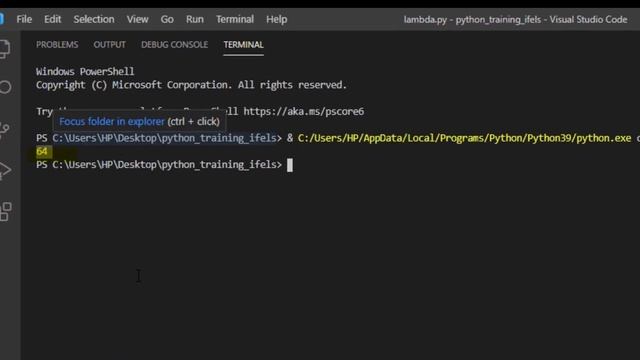
Task: Switch to the PROBLEMS tab
Action: [57, 44]
